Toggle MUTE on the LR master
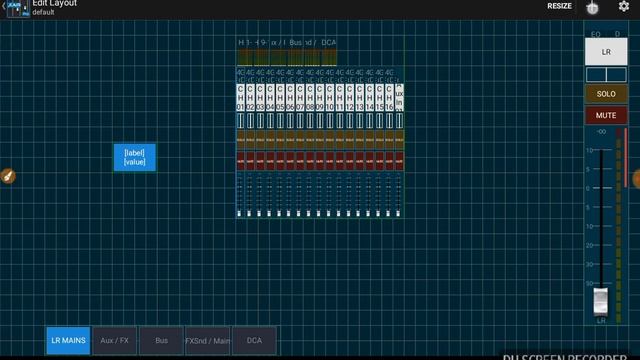Viewport: 640px width, 360px height. pos(606,116)
